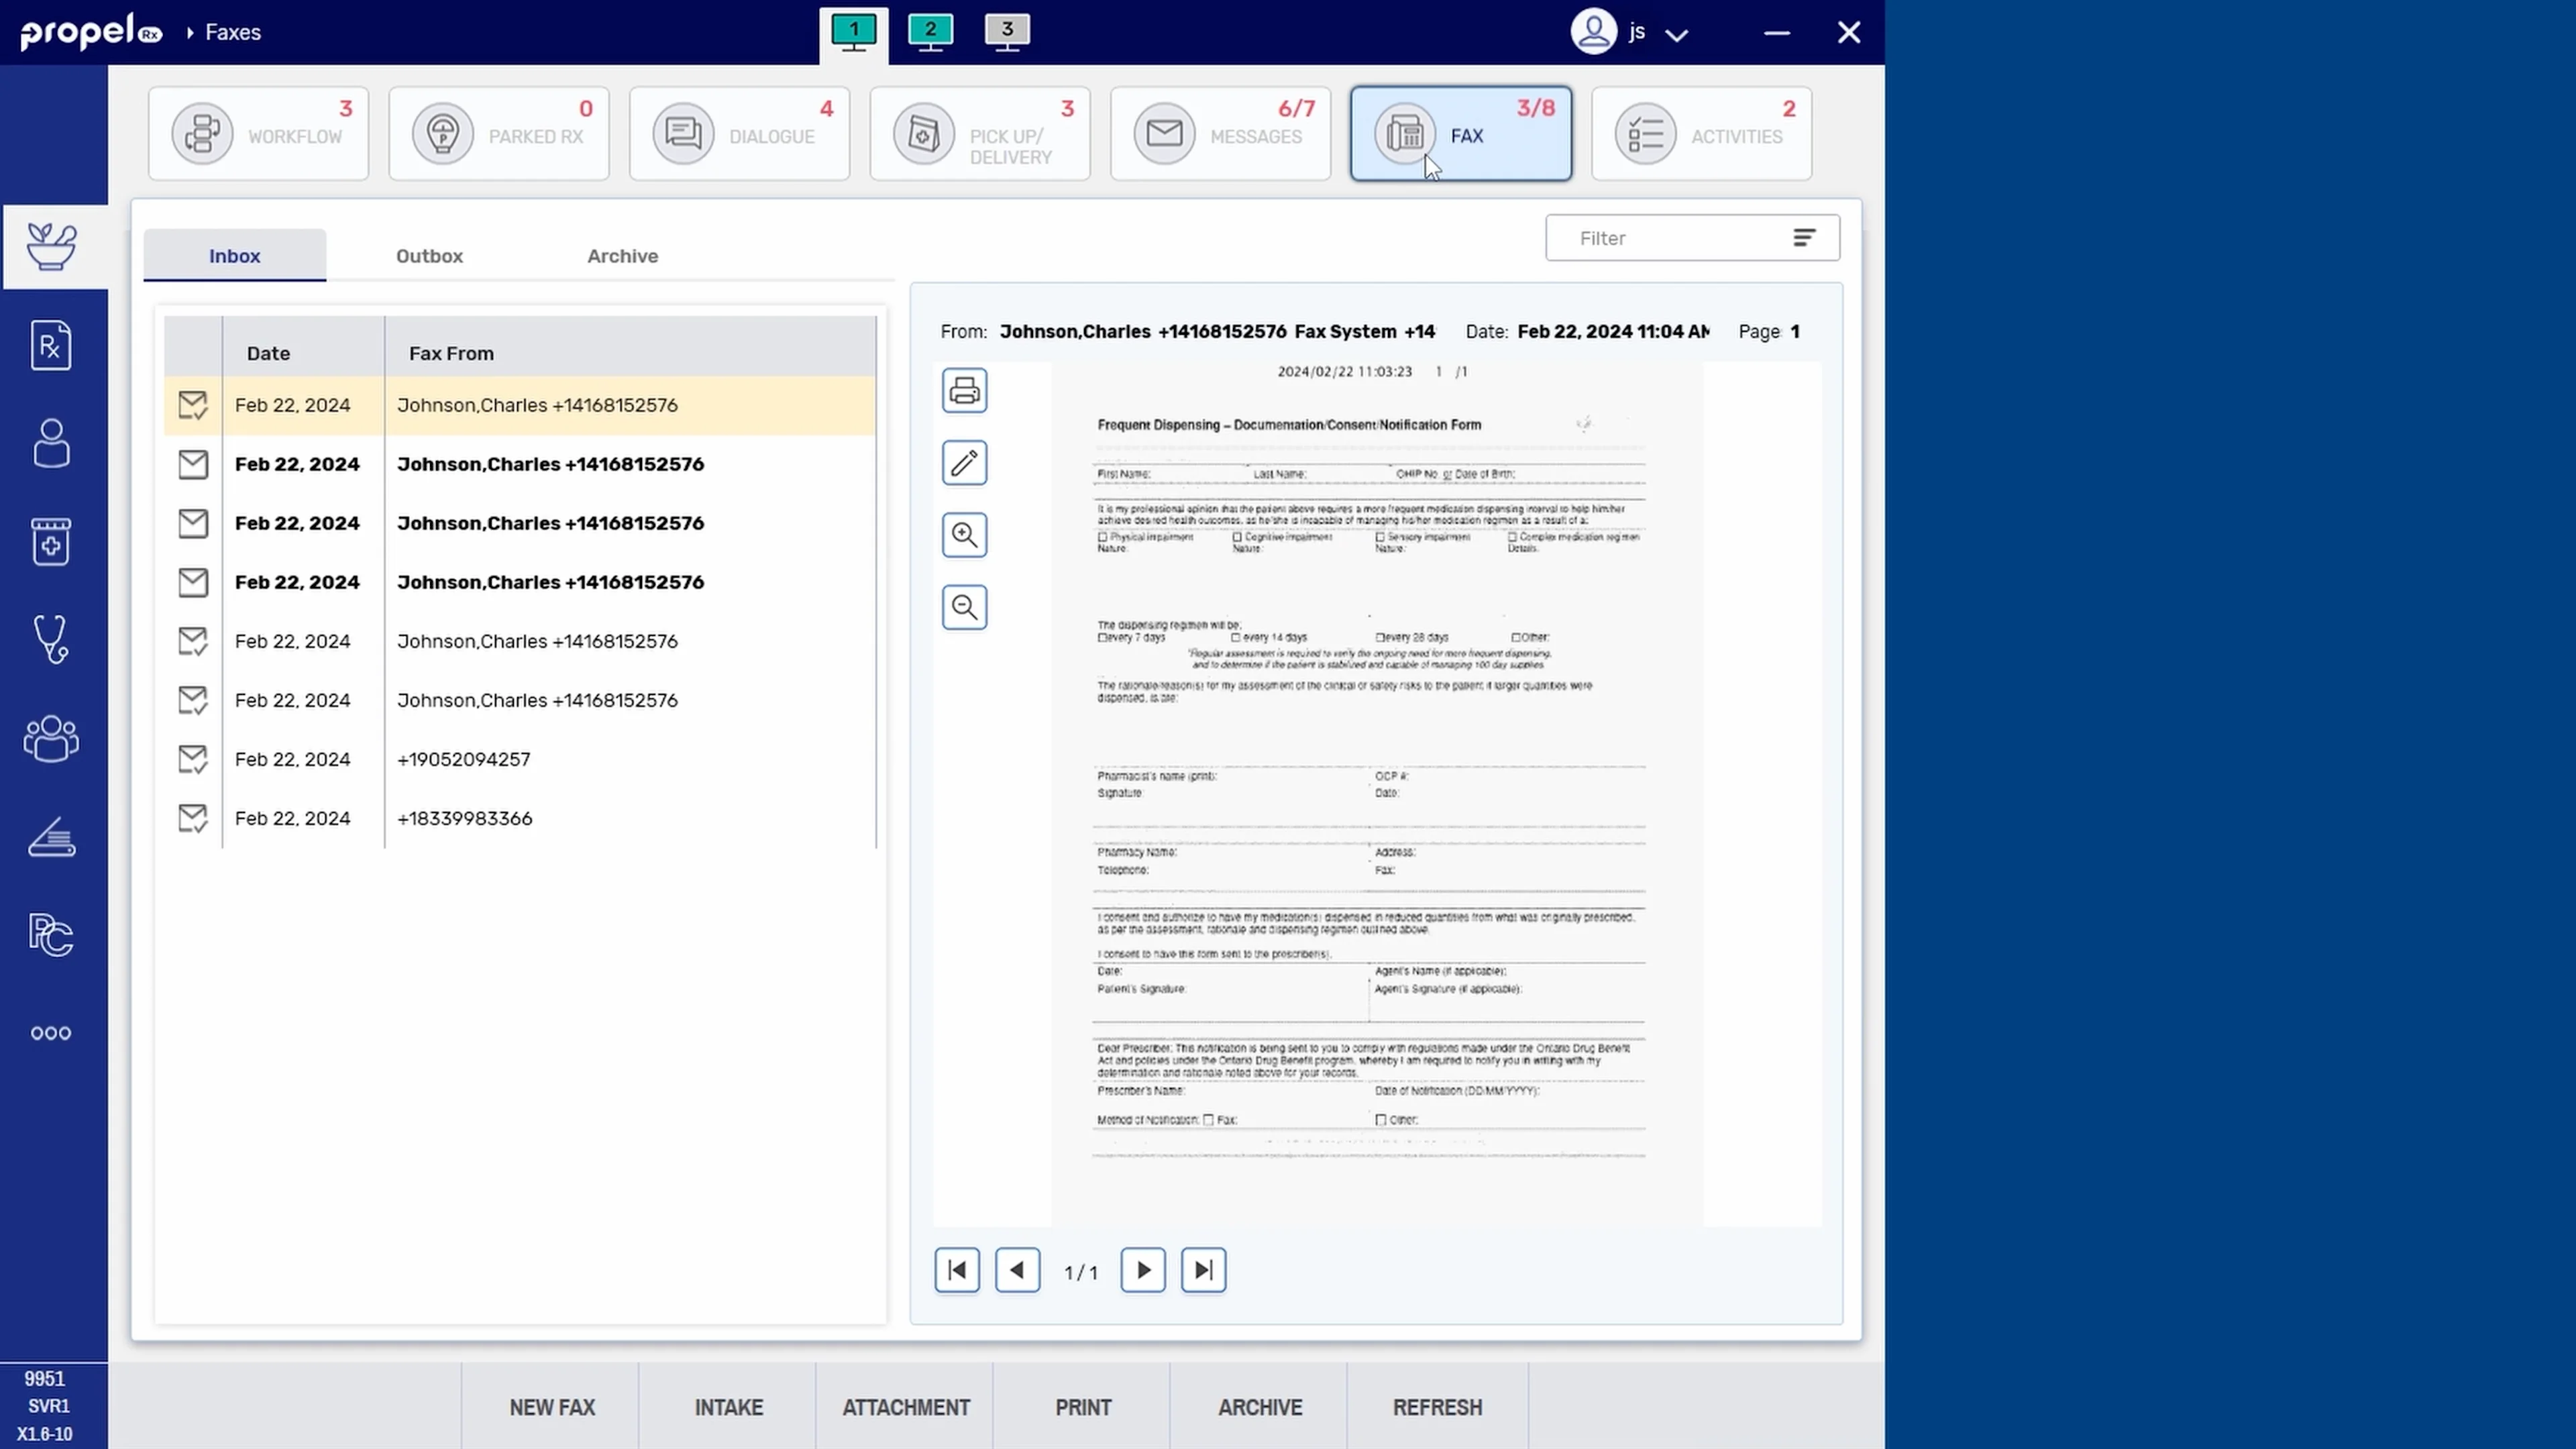Switch to the Outbox tab
Viewport: 2576px width, 1449px height.
pyautogui.click(x=429, y=256)
